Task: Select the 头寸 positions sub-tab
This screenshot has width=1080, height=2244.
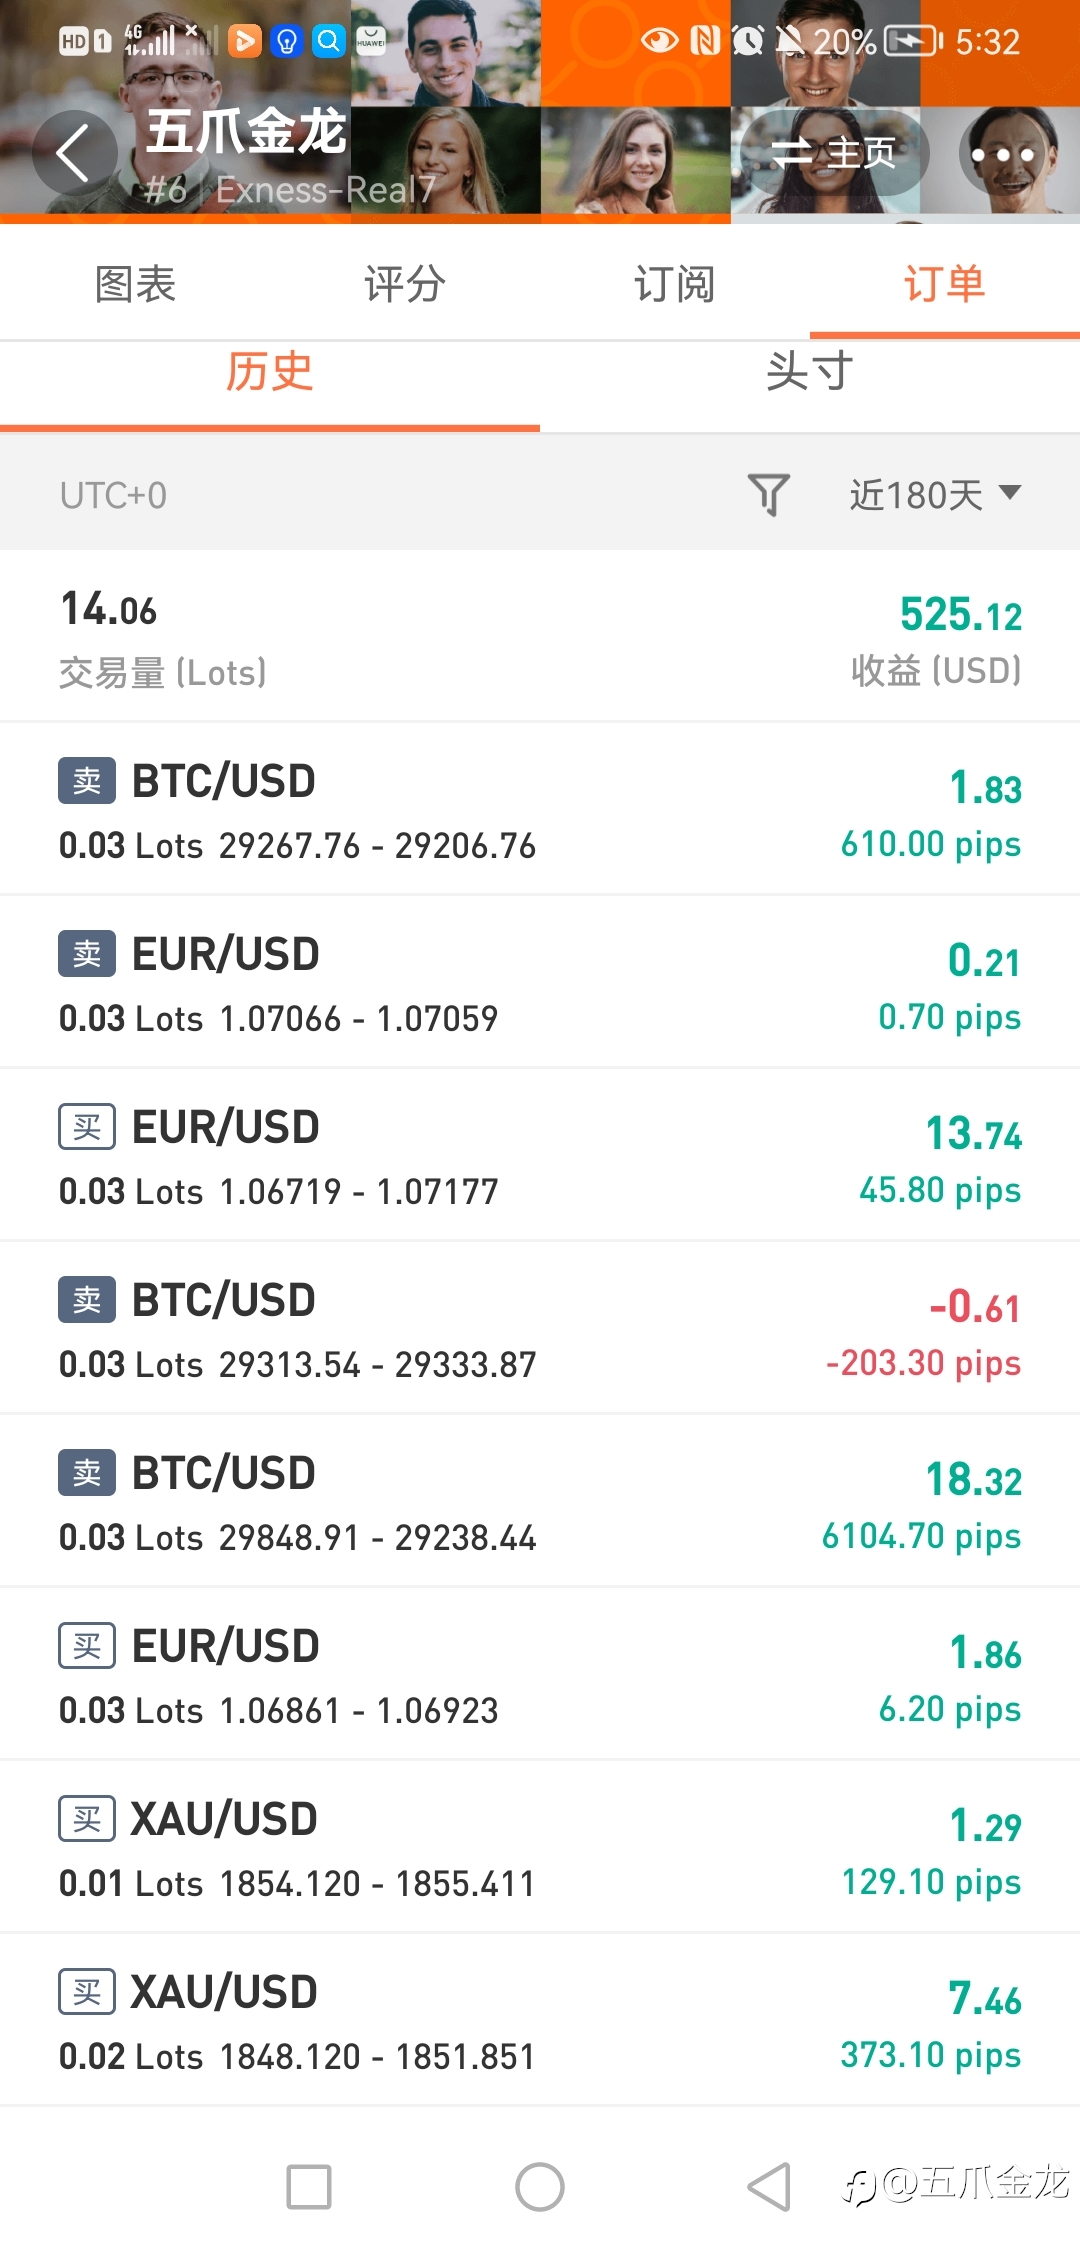Action: [x=810, y=372]
